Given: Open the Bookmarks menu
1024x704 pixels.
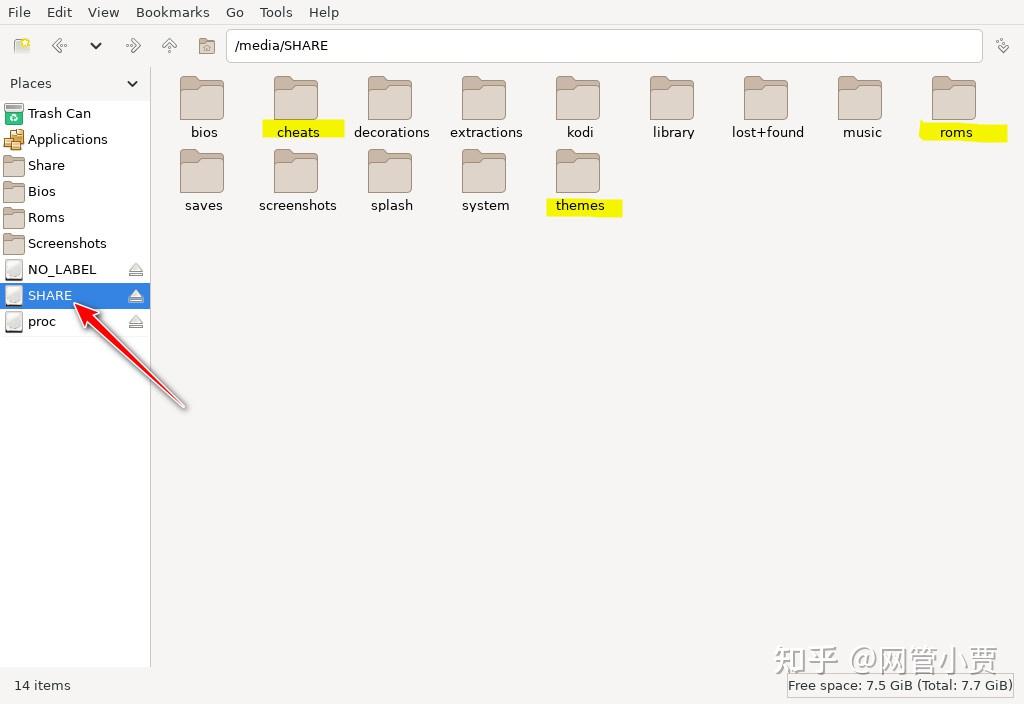Looking at the screenshot, I should 172,12.
